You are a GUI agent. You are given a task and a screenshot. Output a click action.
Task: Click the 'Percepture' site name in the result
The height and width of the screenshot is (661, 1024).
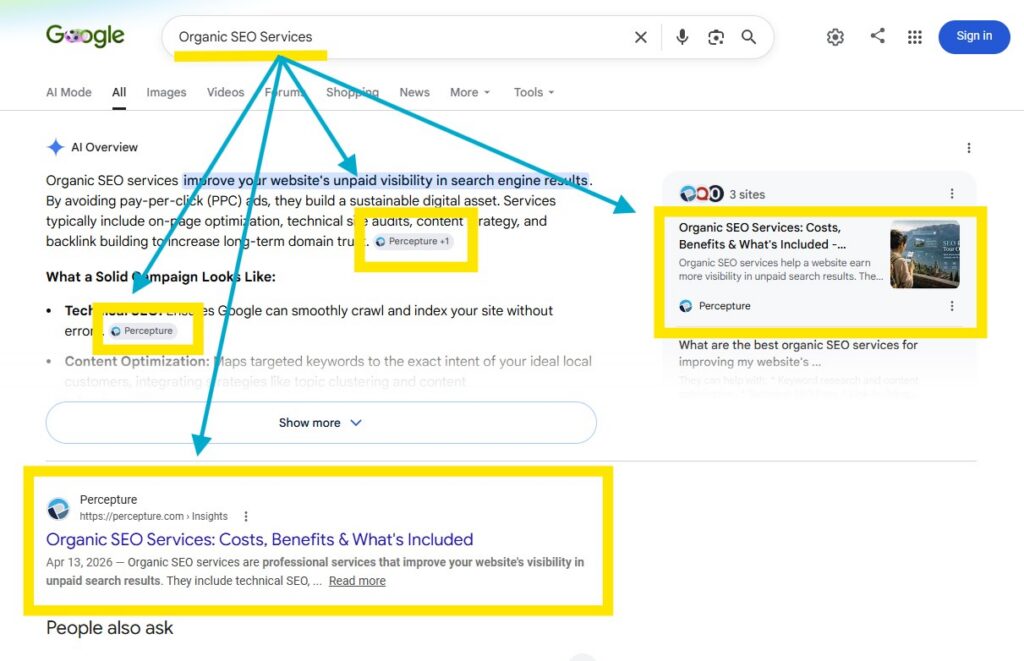coord(108,500)
